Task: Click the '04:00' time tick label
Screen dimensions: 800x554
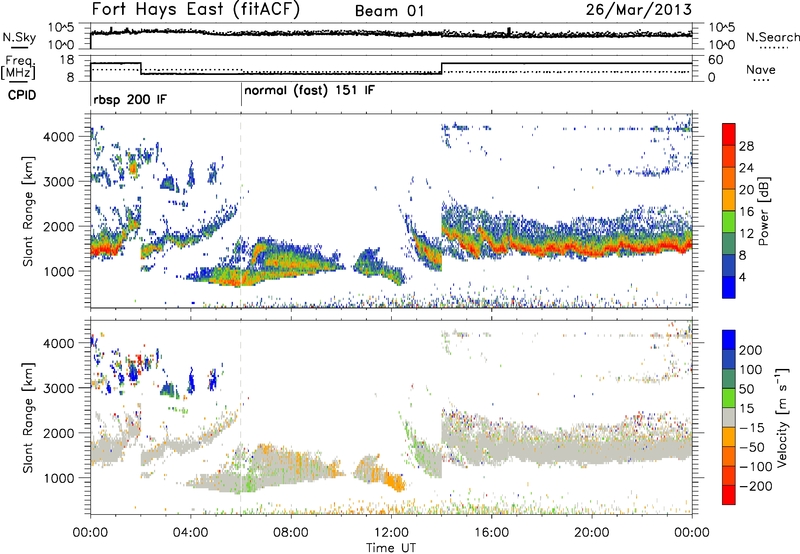Action: pyautogui.click(x=190, y=533)
